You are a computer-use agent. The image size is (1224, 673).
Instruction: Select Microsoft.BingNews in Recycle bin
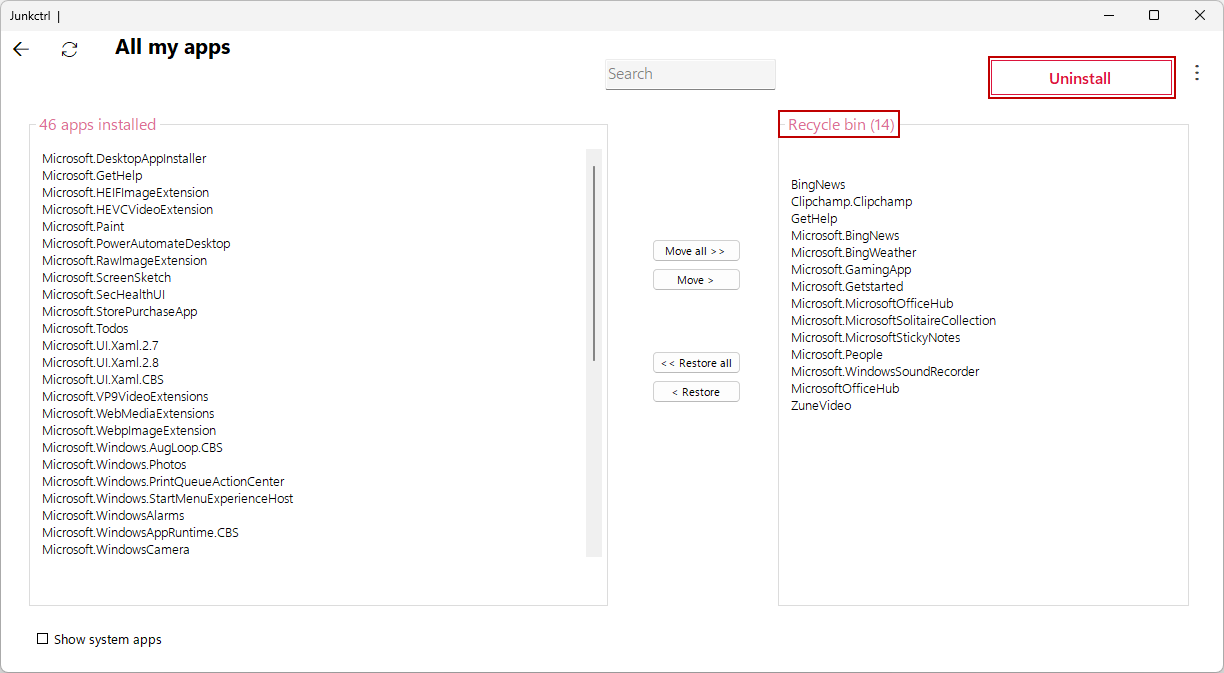tap(845, 236)
